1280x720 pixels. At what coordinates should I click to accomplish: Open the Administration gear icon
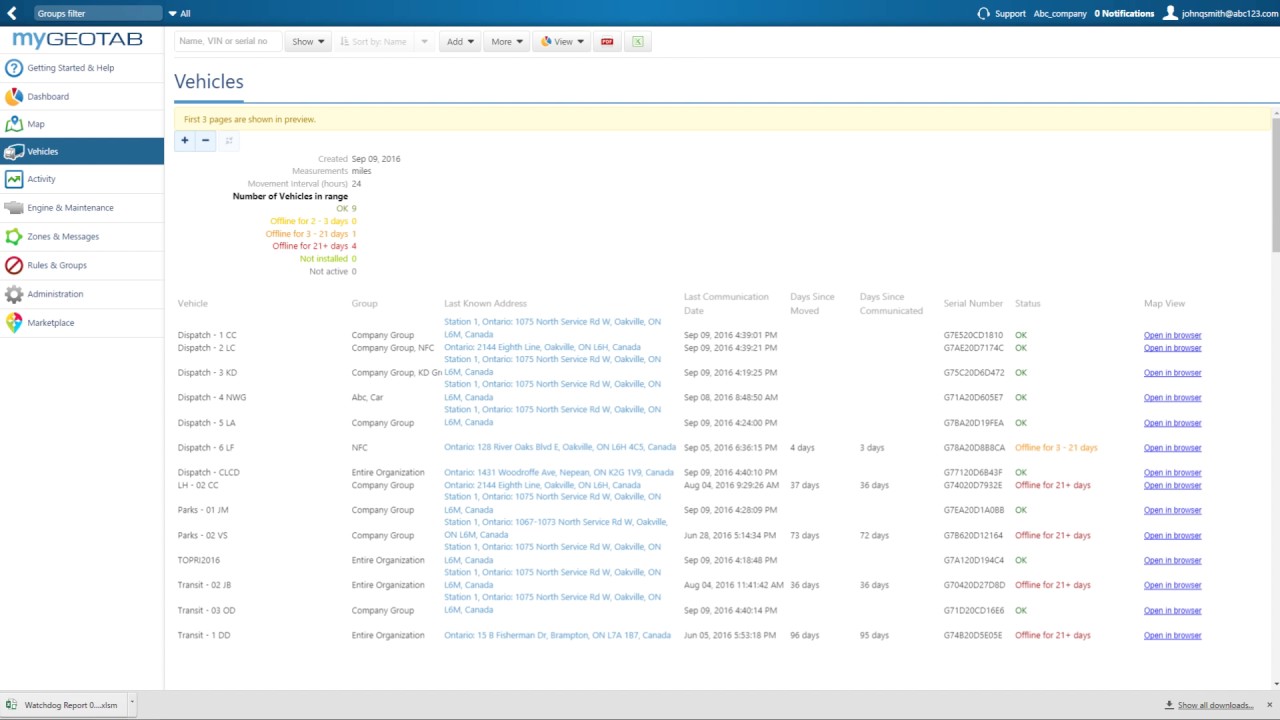pyautogui.click(x=13, y=294)
